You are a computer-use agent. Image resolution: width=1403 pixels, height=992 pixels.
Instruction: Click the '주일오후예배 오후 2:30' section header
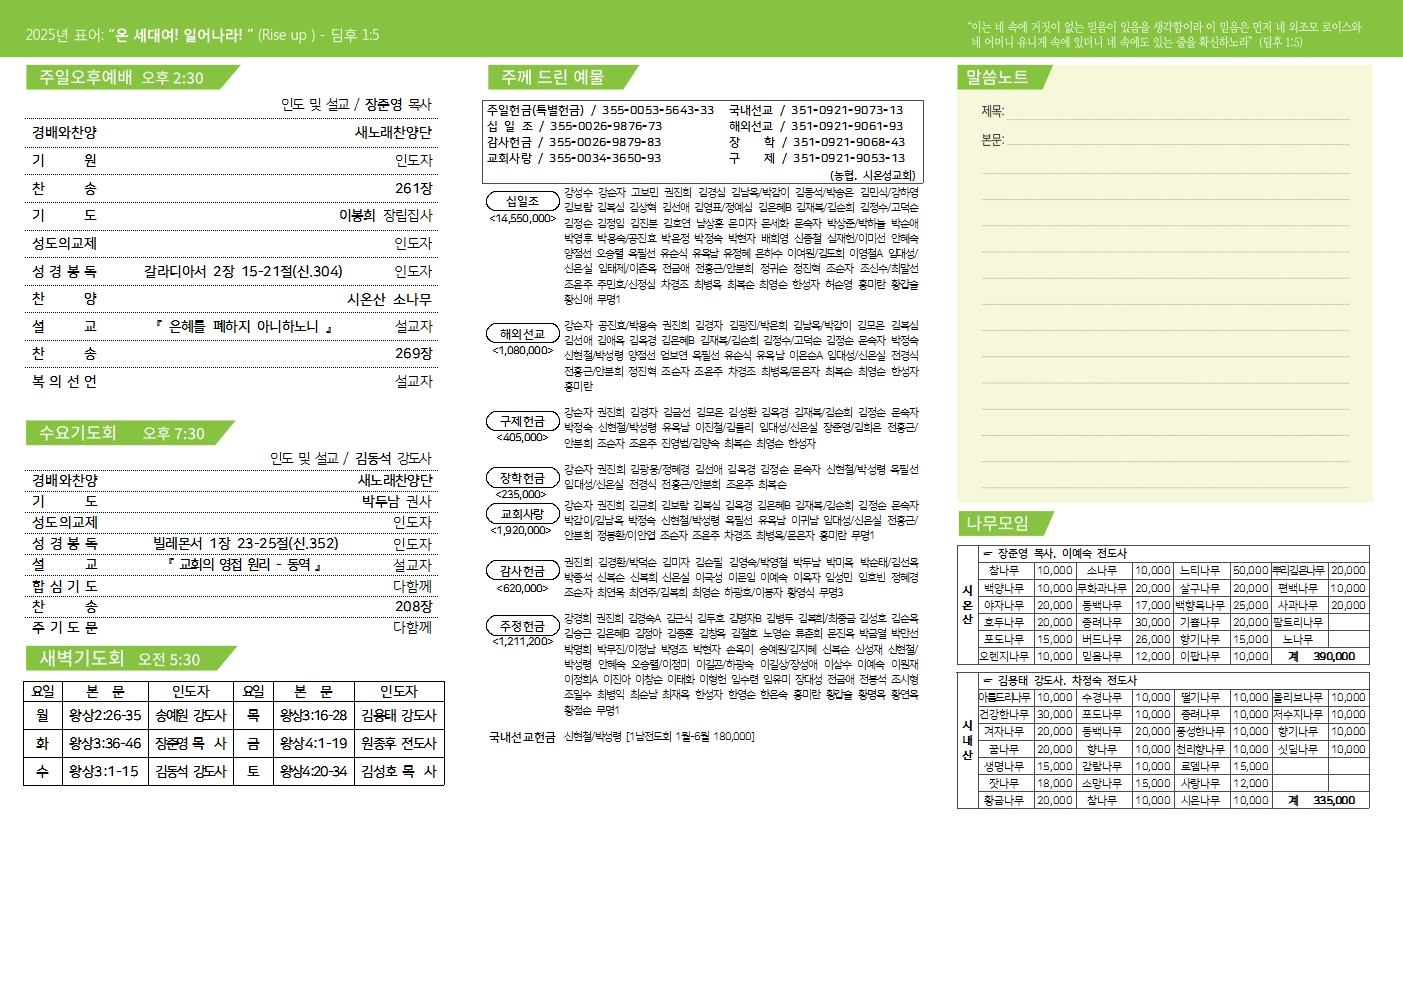tap(131, 77)
